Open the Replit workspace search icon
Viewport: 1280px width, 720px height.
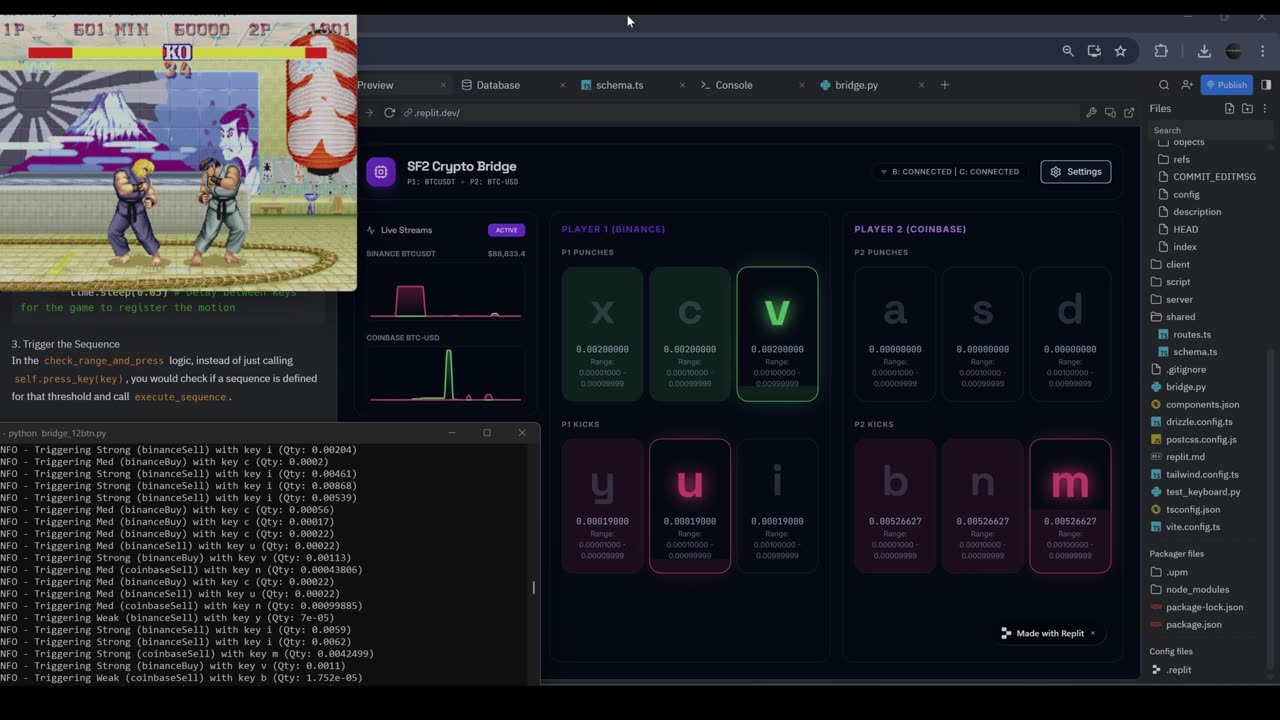pos(1164,85)
